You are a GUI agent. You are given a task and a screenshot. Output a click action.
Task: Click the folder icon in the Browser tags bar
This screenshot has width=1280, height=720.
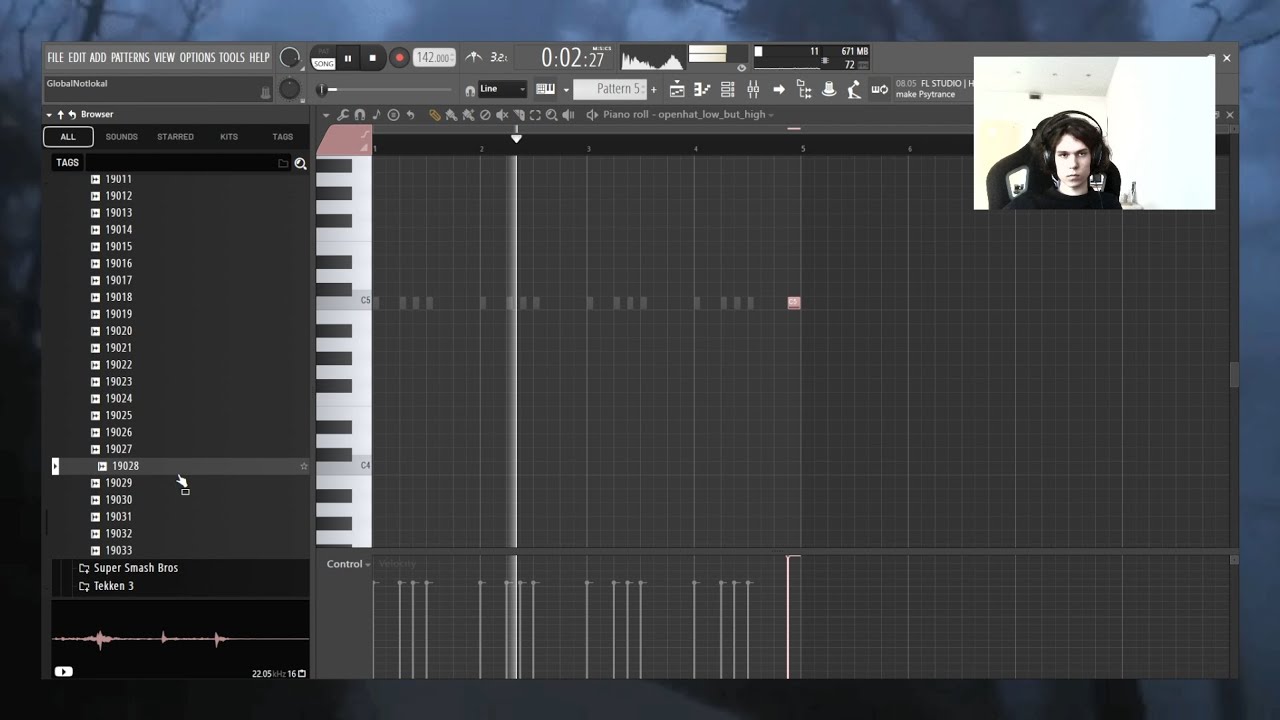pos(283,163)
